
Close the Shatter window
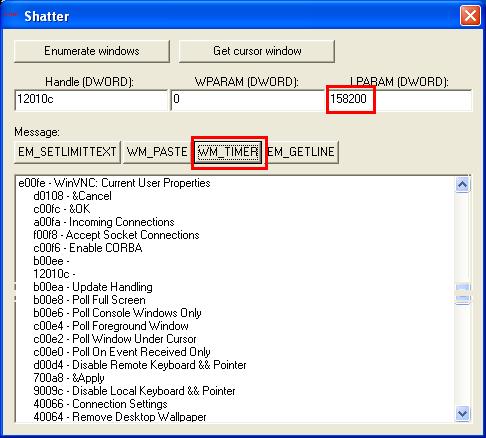(470, 15)
